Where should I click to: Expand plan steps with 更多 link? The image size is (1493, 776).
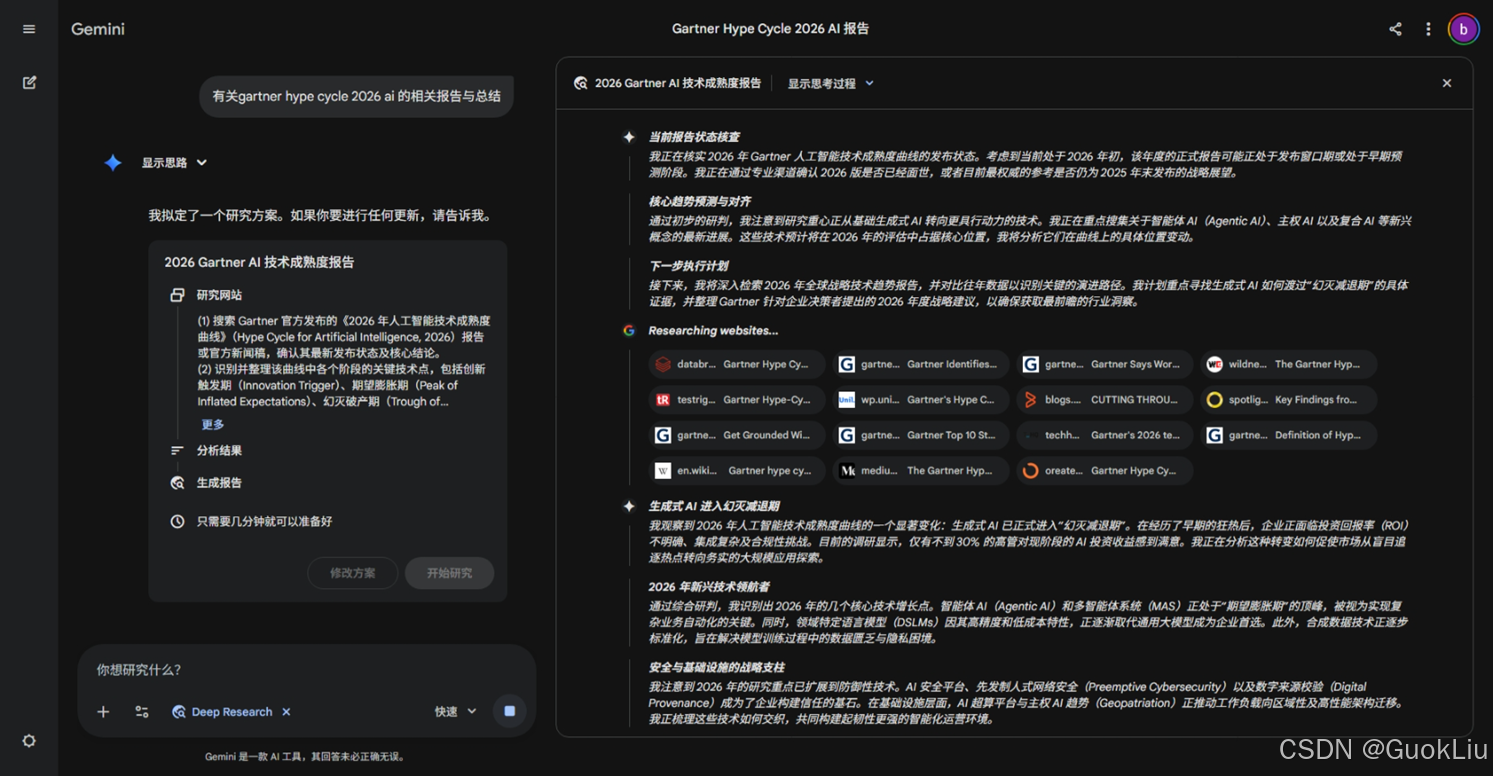click(213, 424)
